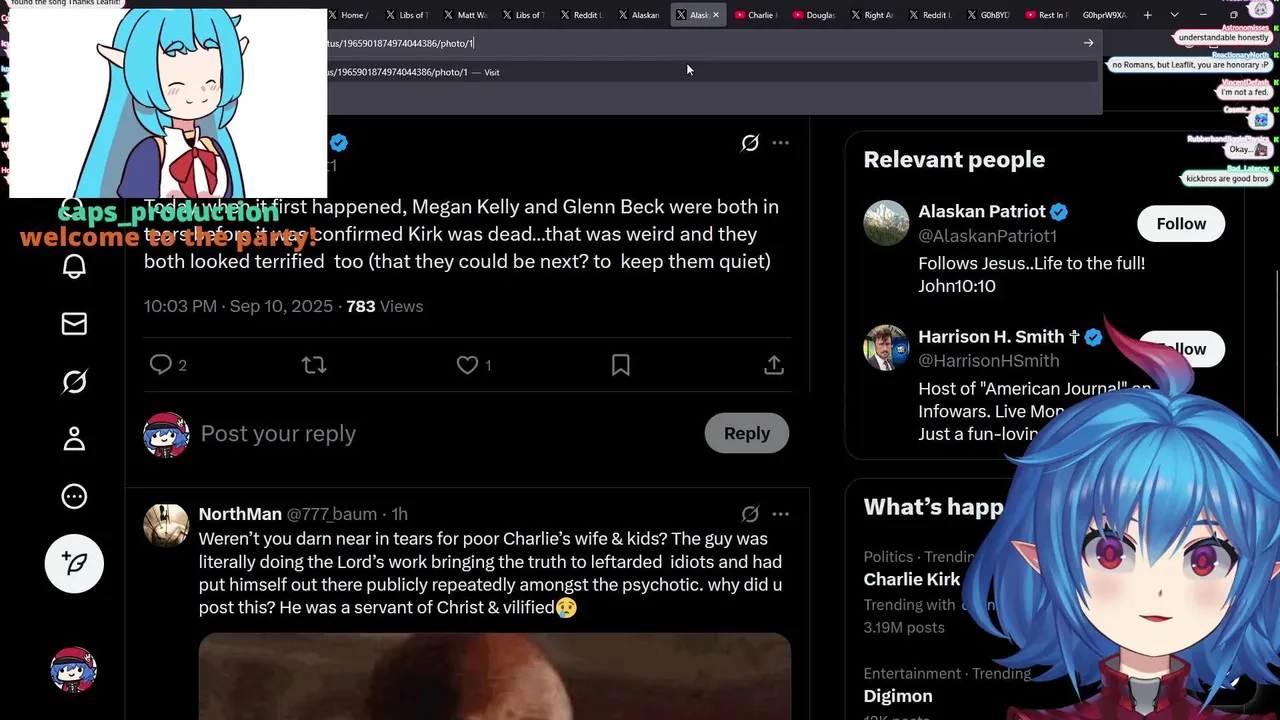Switch to the Rest In P YouTube tab
Screen dimensions: 1280x720
[x=1046, y=15]
